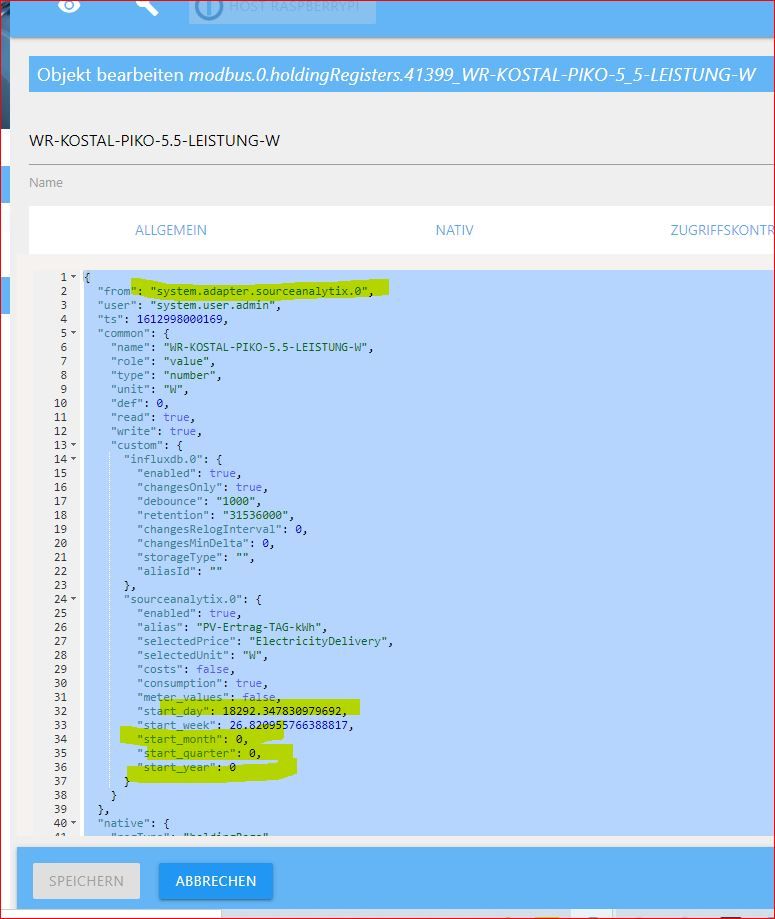
Task: Collapse the "influxdb.0" block at line 14
Action: pos(73,459)
